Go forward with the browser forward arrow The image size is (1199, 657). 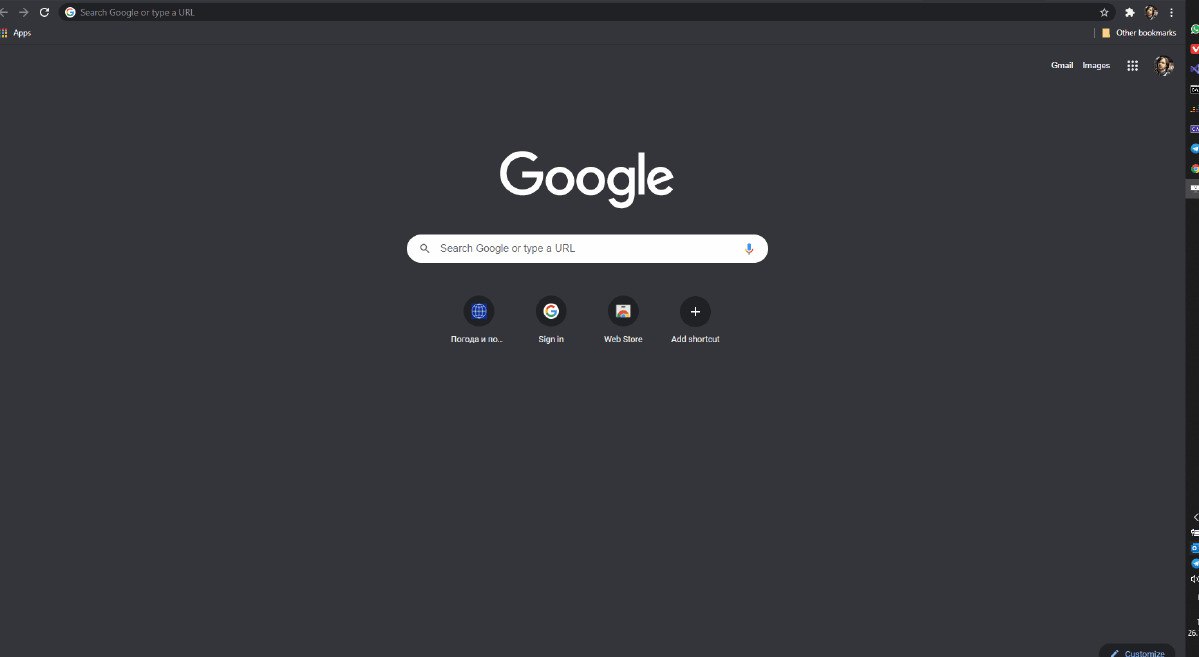(24, 12)
